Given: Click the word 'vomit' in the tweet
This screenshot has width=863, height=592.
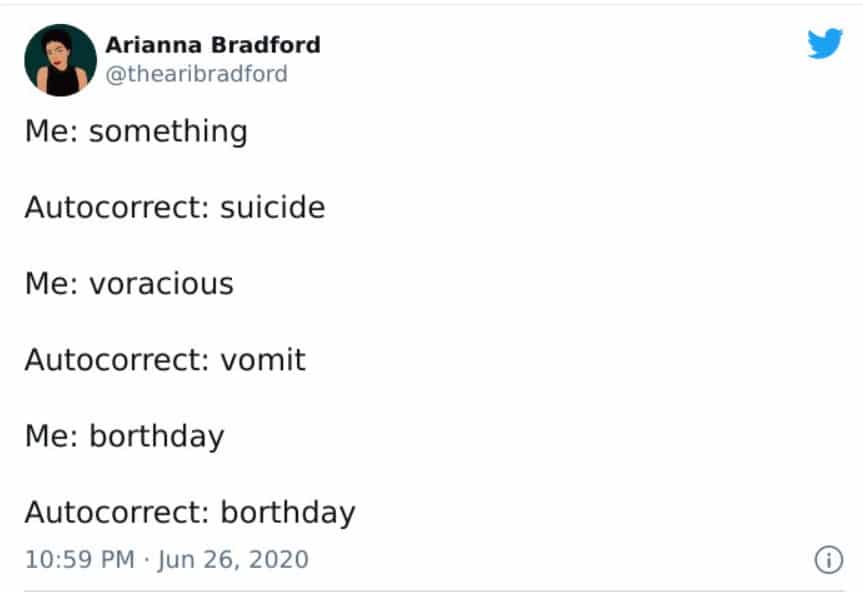Looking at the screenshot, I should click(x=263, y=360).
